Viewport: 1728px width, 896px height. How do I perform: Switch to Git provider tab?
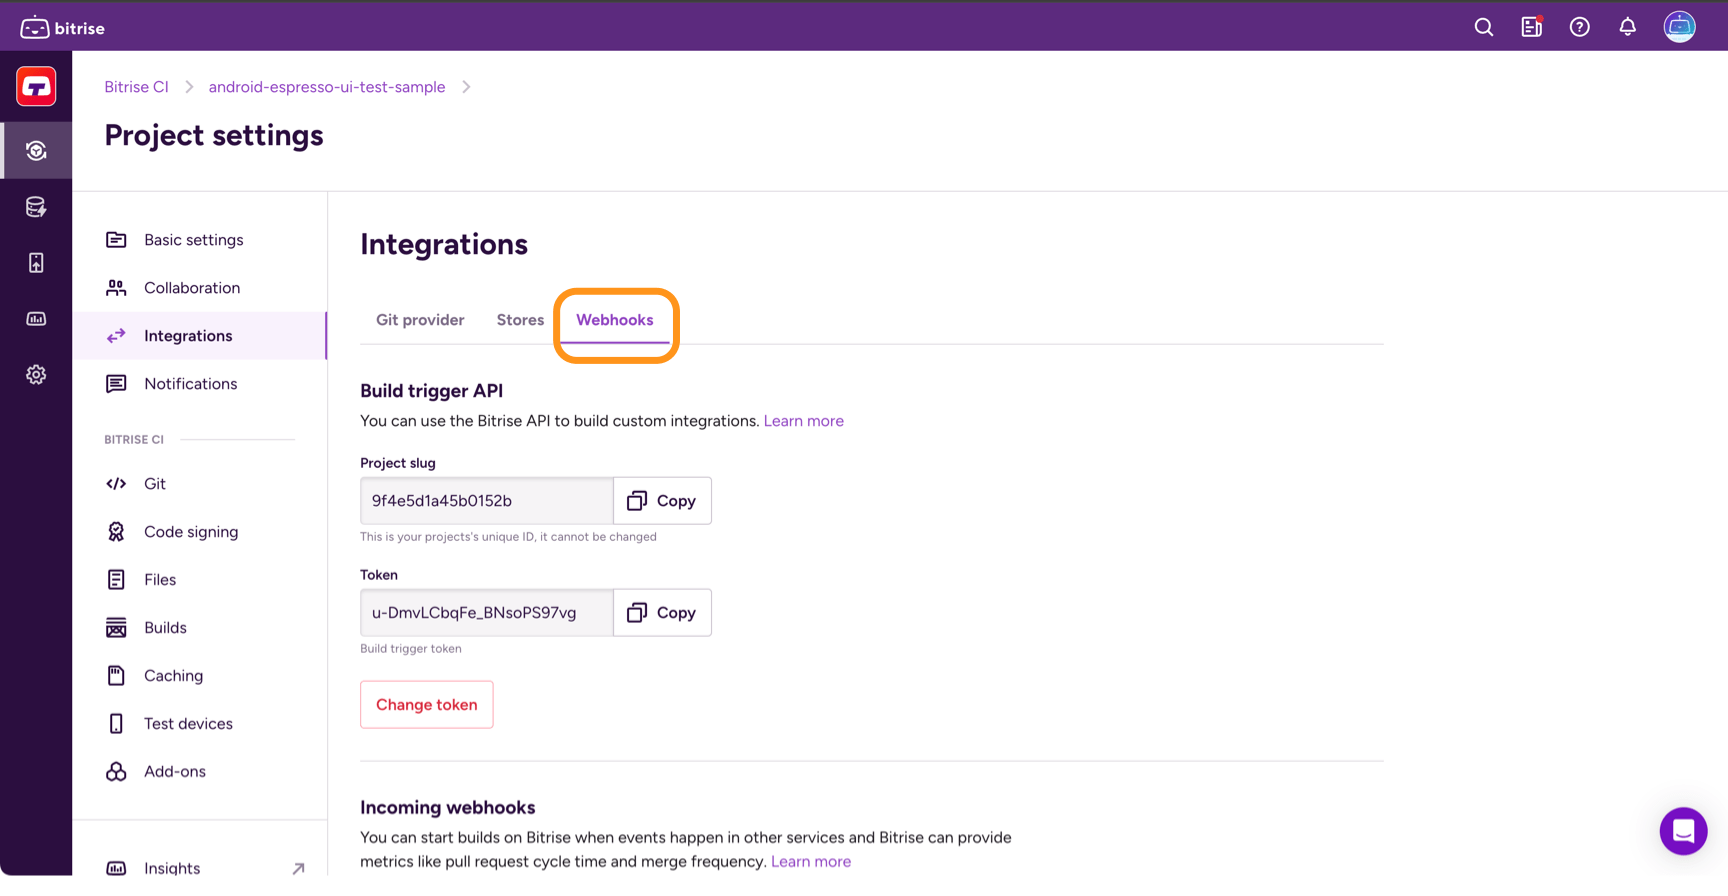point(420,320)
